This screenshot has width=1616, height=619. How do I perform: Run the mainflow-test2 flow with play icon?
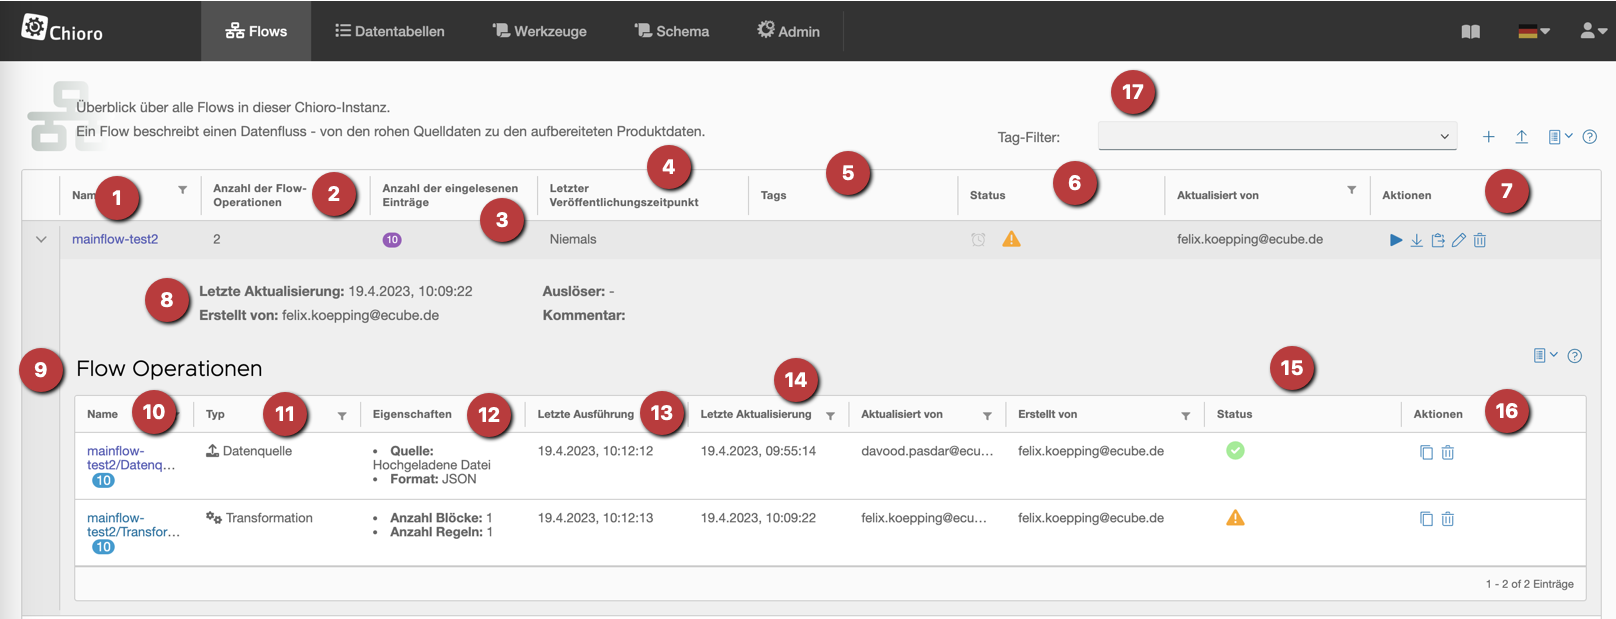coord(1396,240)
